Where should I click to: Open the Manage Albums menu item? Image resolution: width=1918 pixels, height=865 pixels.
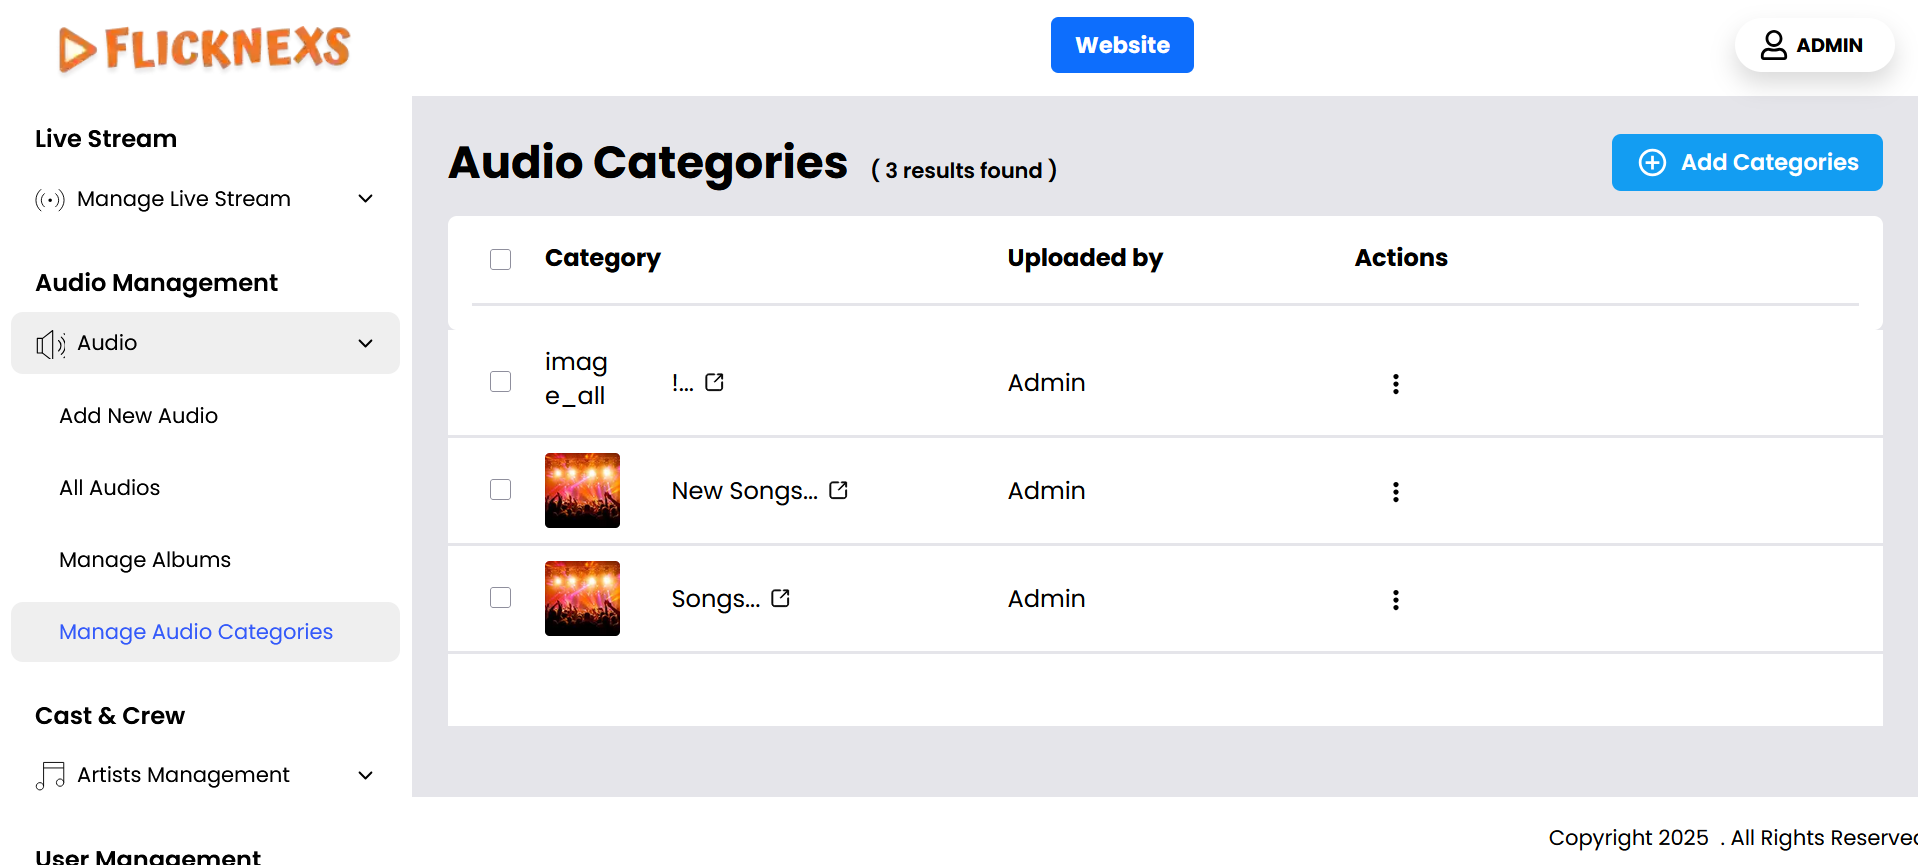coord(145,560)
